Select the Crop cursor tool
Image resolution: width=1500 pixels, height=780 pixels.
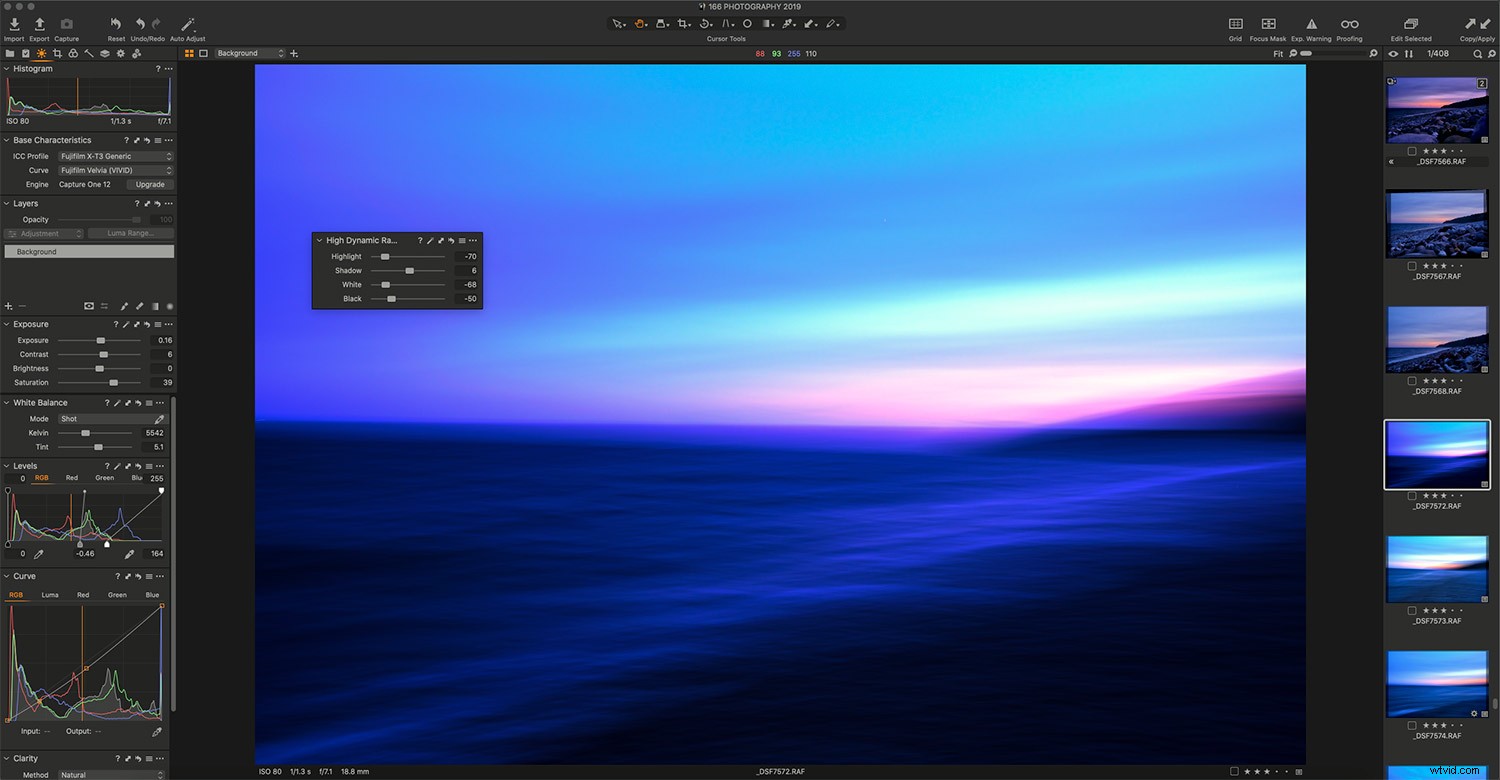tap(684, 23)
